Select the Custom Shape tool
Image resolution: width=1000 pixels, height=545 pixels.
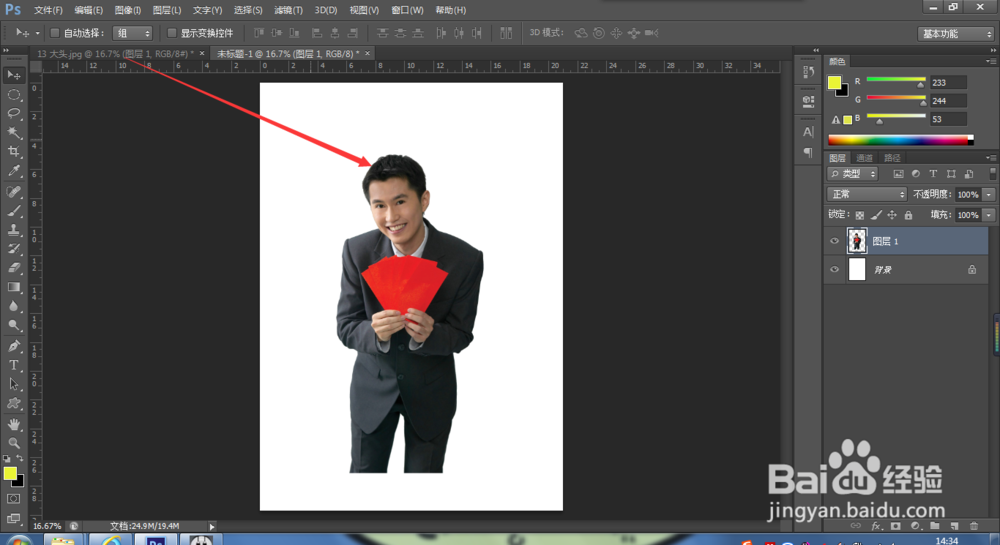click(x=13, y=403)
